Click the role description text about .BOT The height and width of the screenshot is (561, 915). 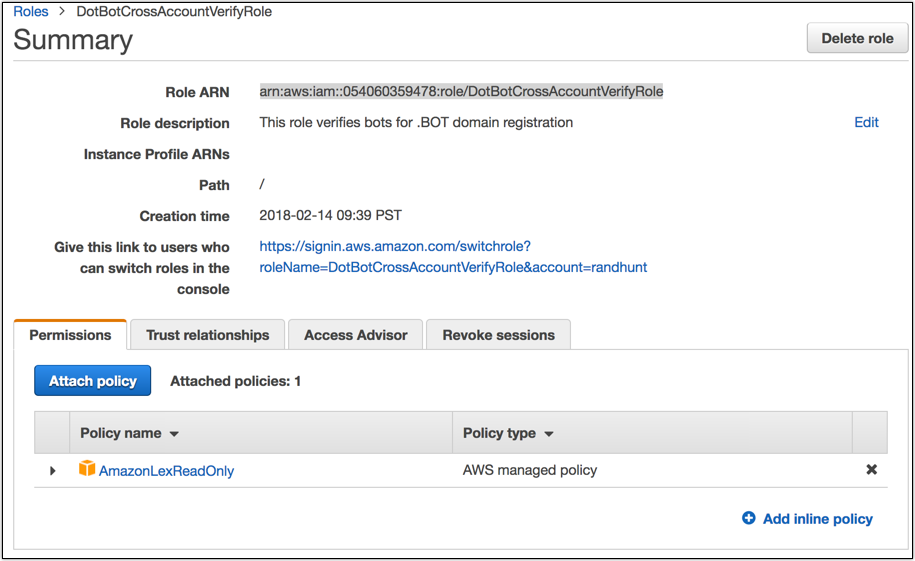click(416, 123)
